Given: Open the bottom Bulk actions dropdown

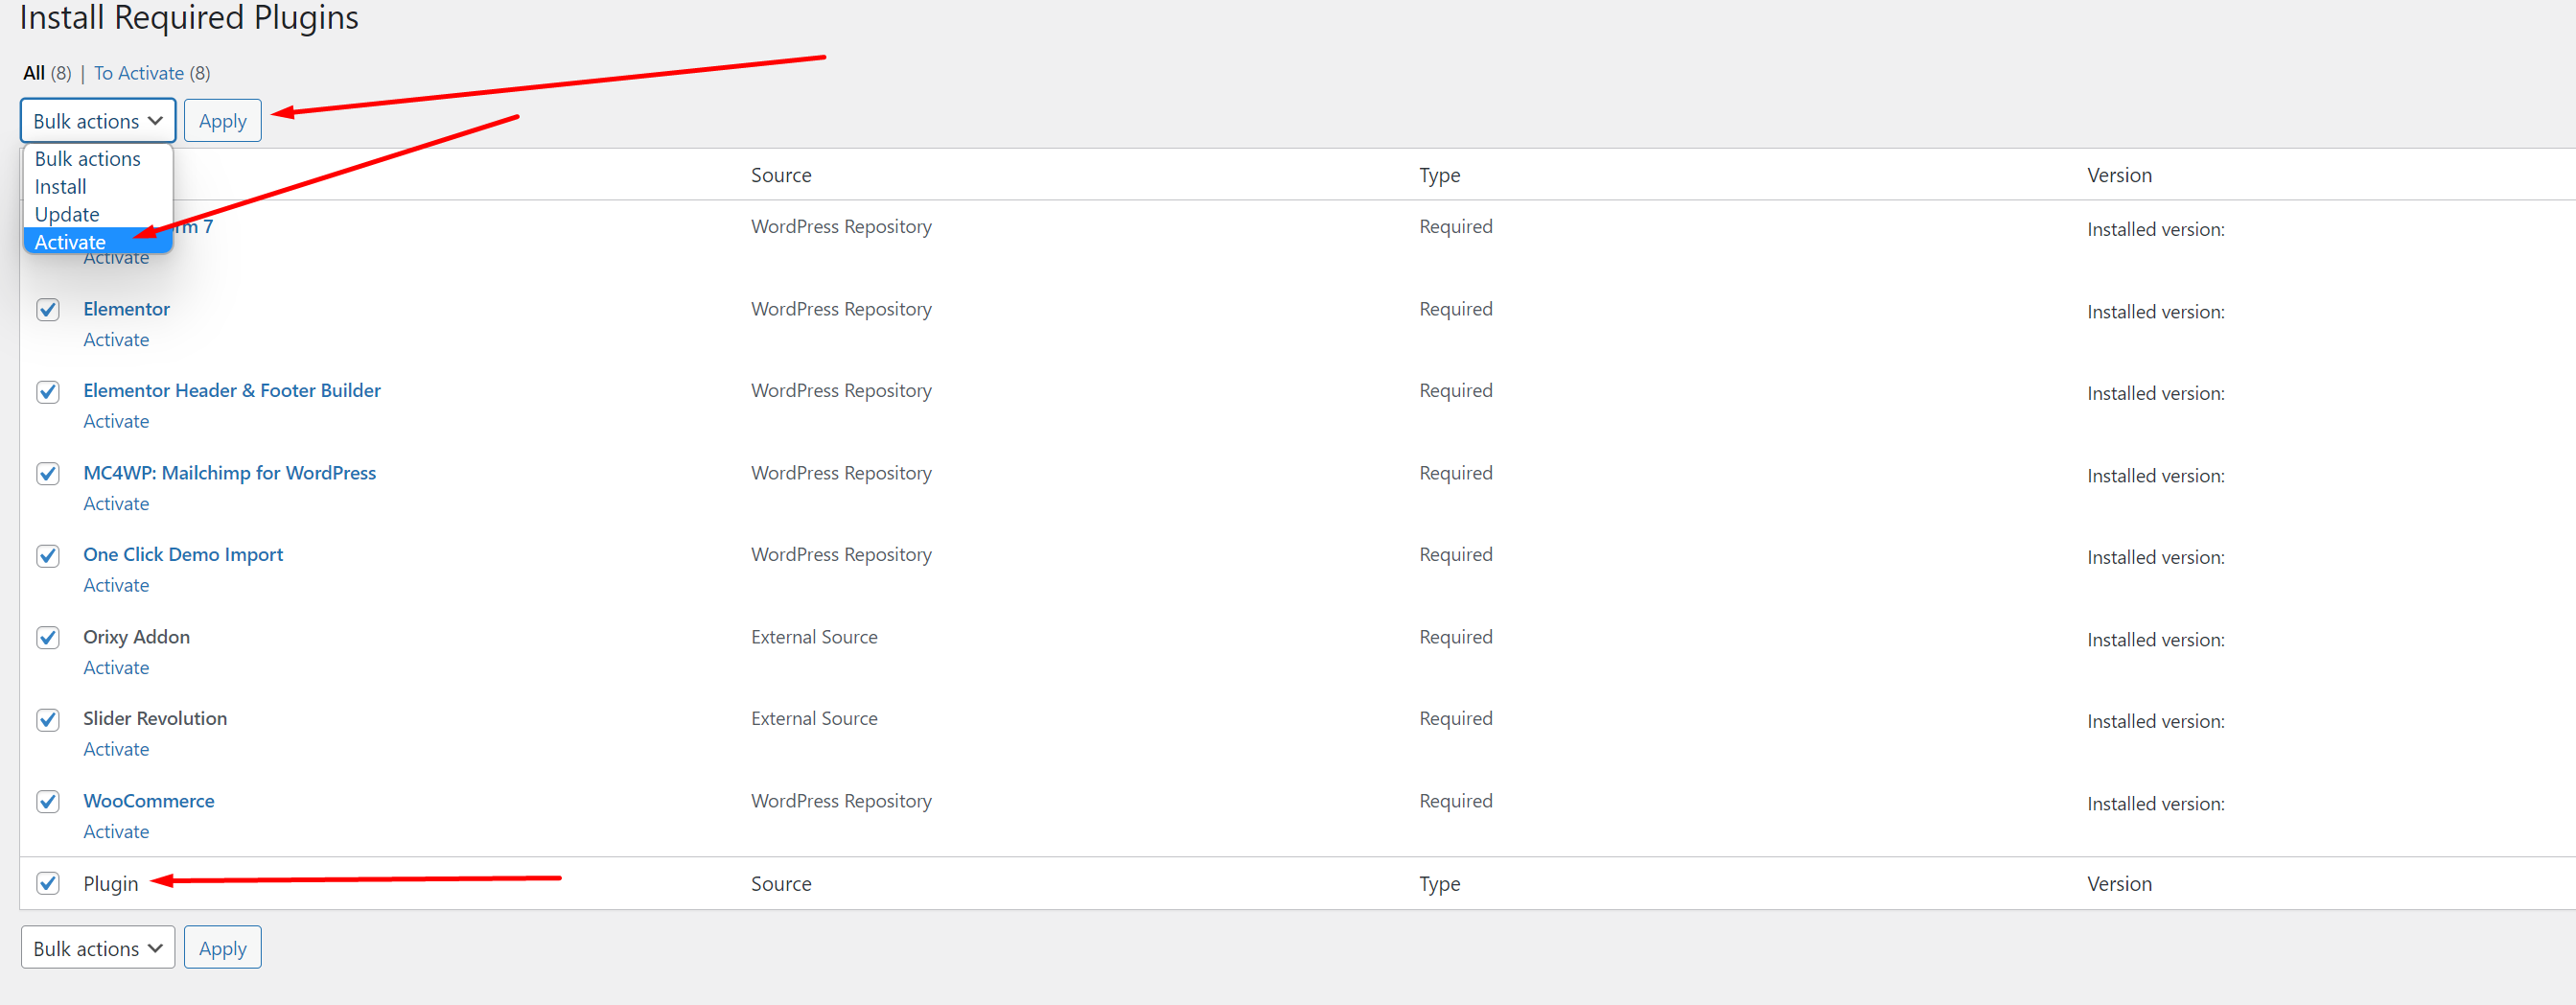Looking at the screenshot, I should pyautogui.click(x=97, y=948).
